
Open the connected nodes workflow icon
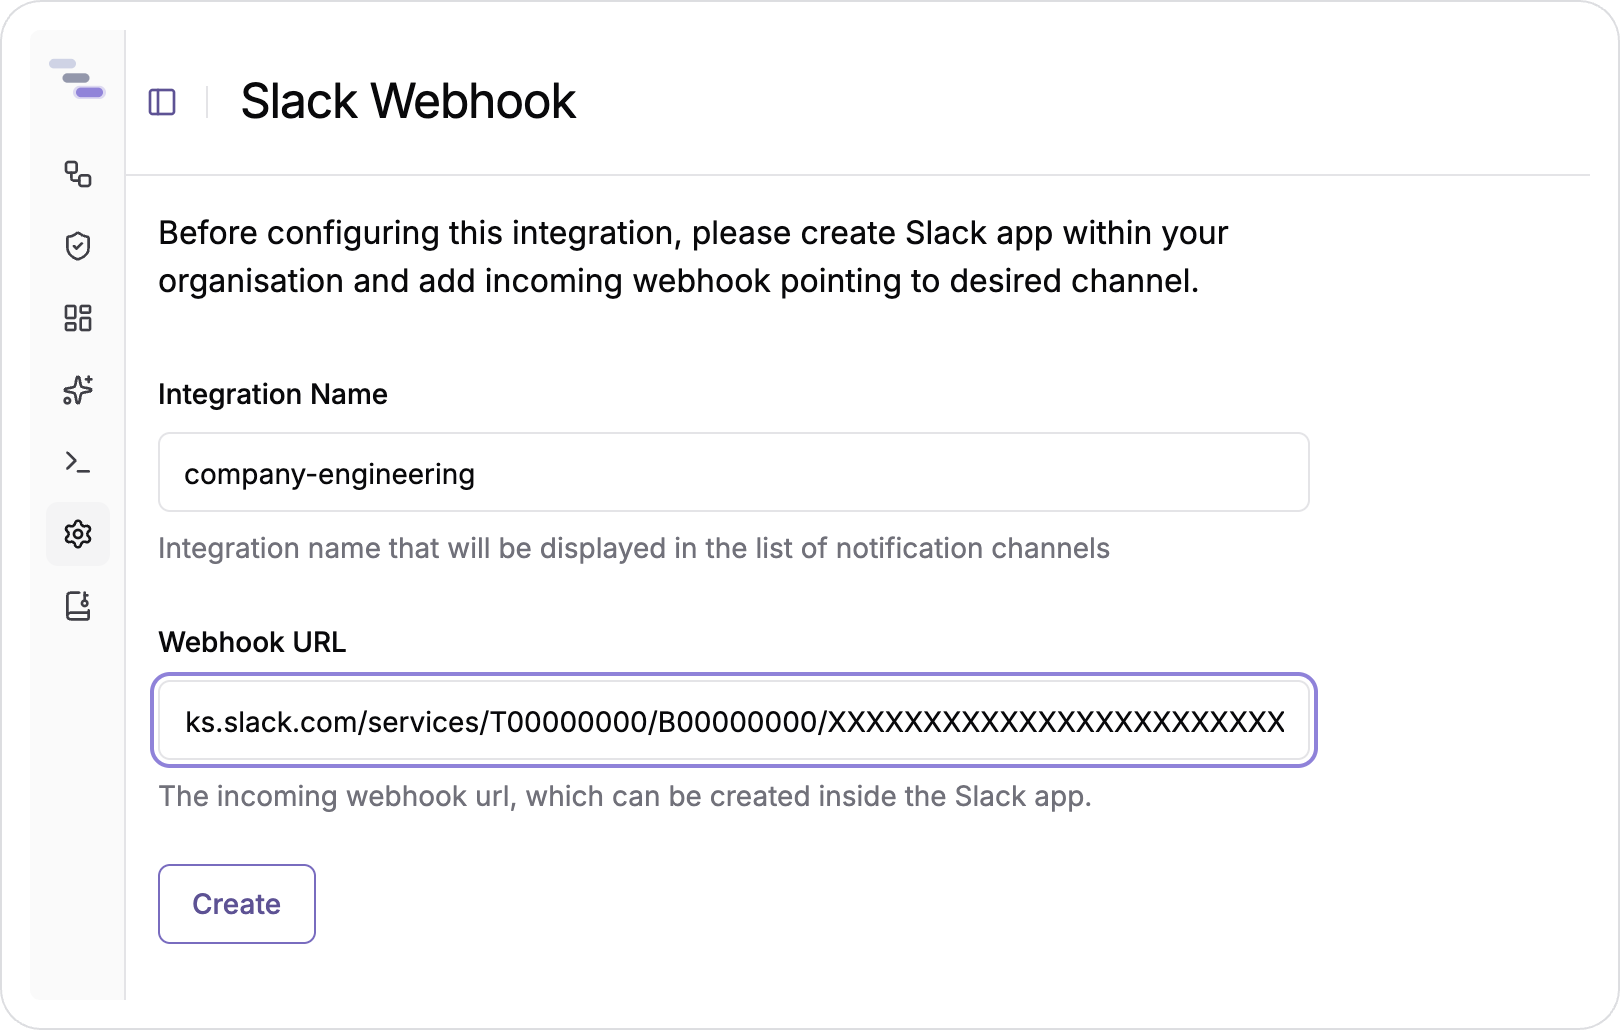(x=78, y=174)
